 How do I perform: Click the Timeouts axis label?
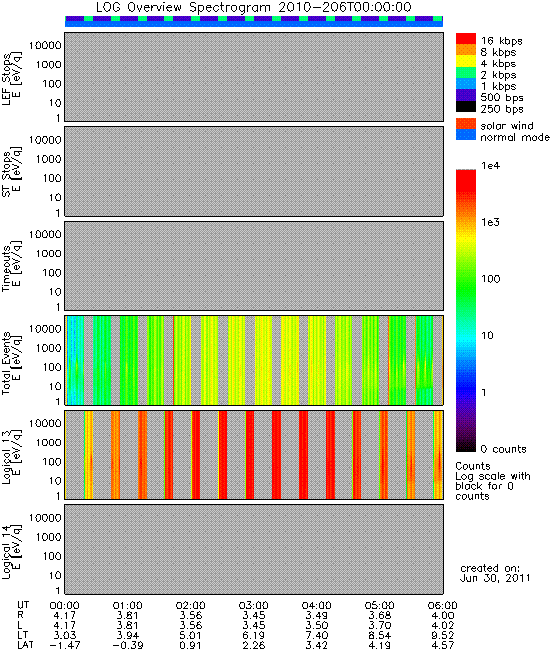coord(11,268)
